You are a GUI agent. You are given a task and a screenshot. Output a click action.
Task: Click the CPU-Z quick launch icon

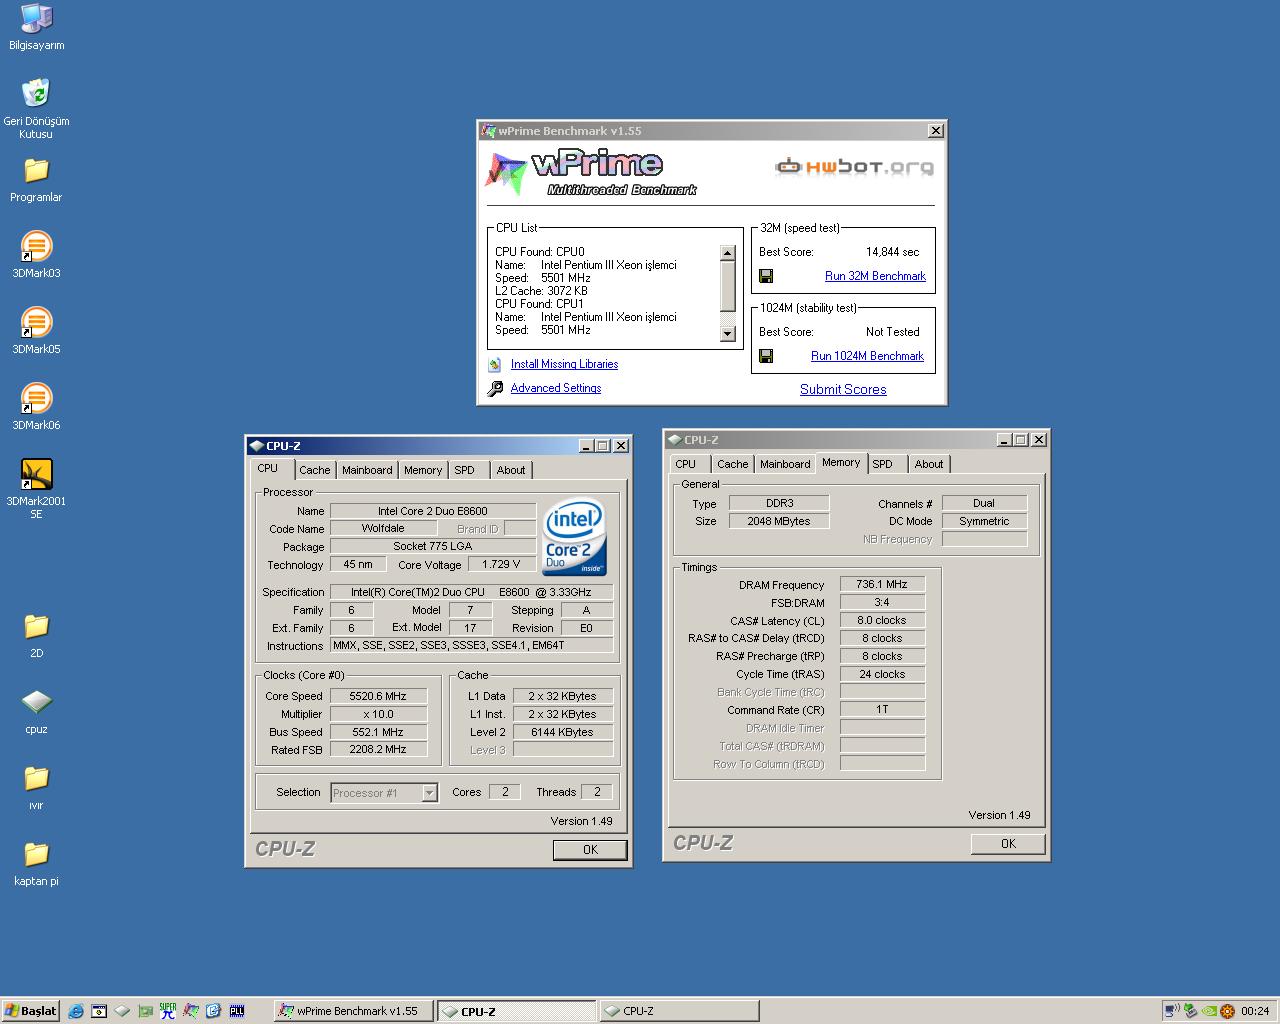pos(122,1011)
